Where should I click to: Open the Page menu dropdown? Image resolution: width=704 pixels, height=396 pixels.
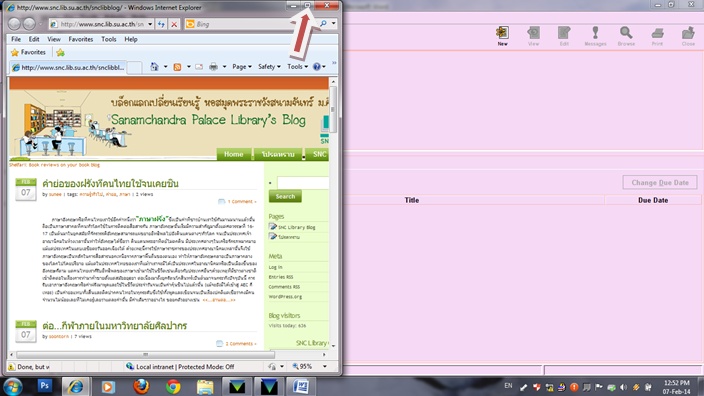[242, 66]
